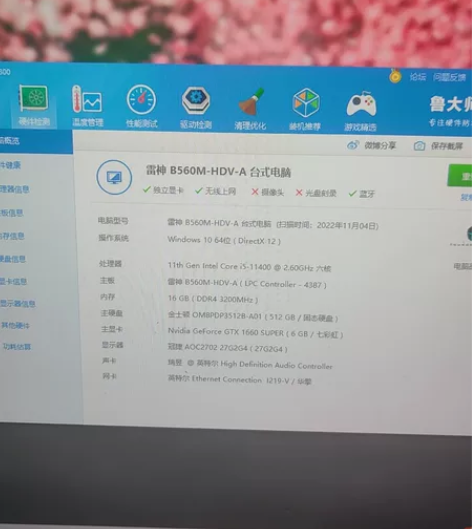Select 显卡信息 sidebar item
The width and height of the screenshot is (472, 529).
[x=13, y=281]
